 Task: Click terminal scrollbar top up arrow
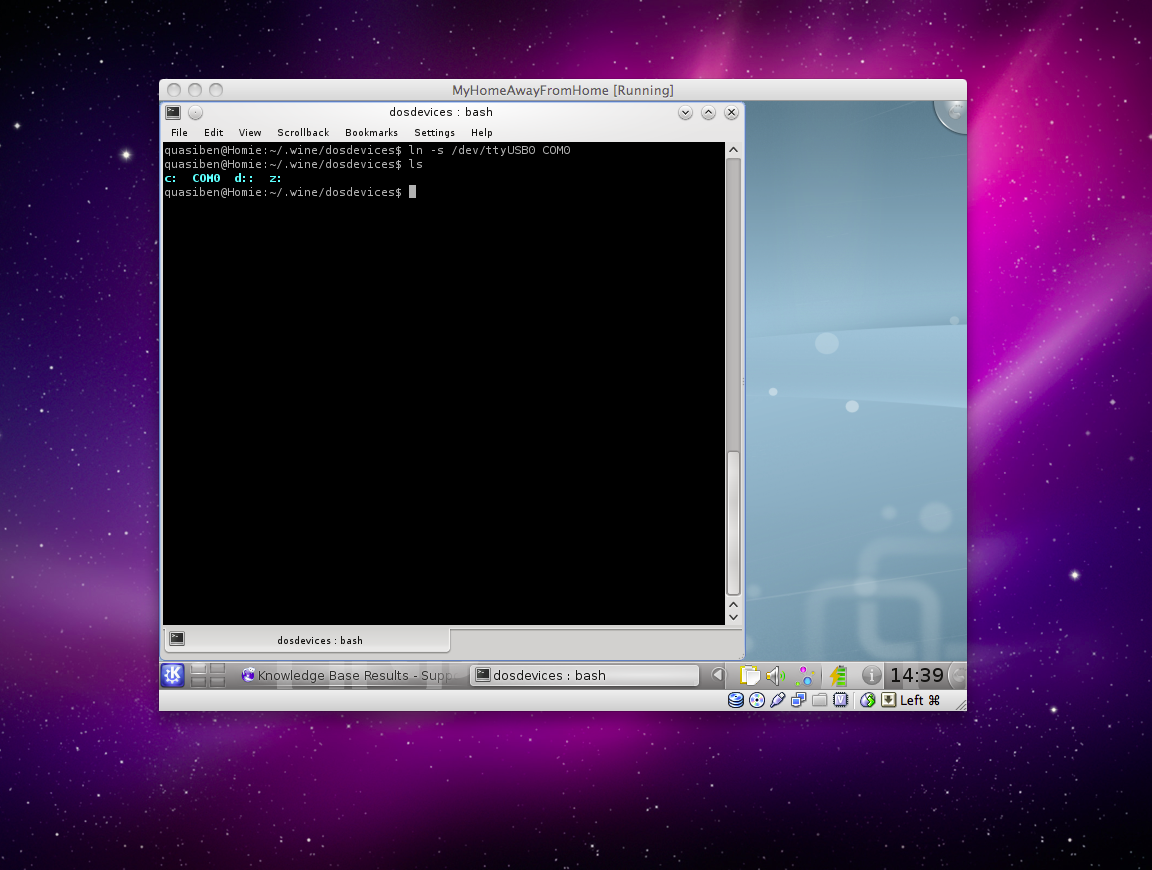(733, 150)
